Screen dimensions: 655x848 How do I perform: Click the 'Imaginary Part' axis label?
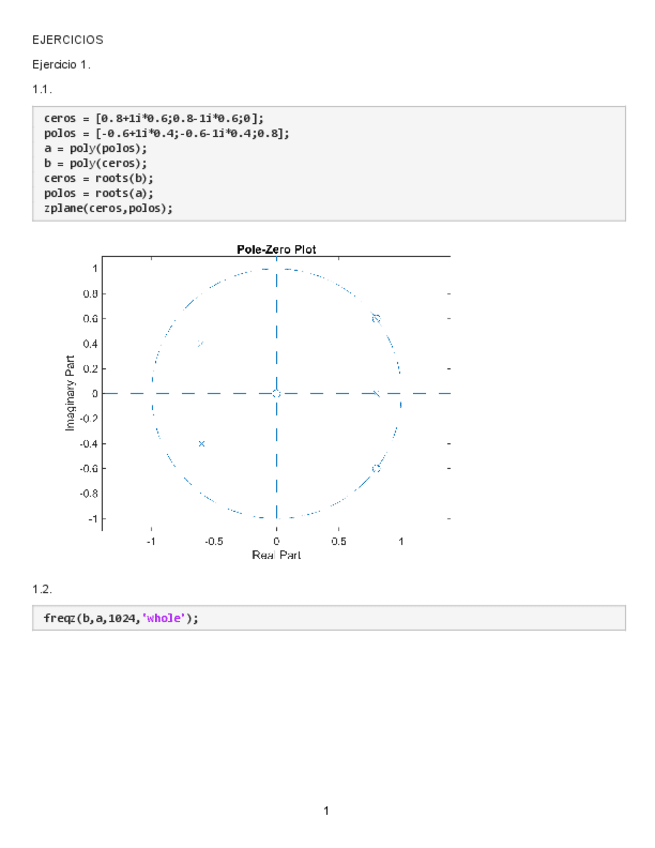pyautogui.click(x=71, y=393)
